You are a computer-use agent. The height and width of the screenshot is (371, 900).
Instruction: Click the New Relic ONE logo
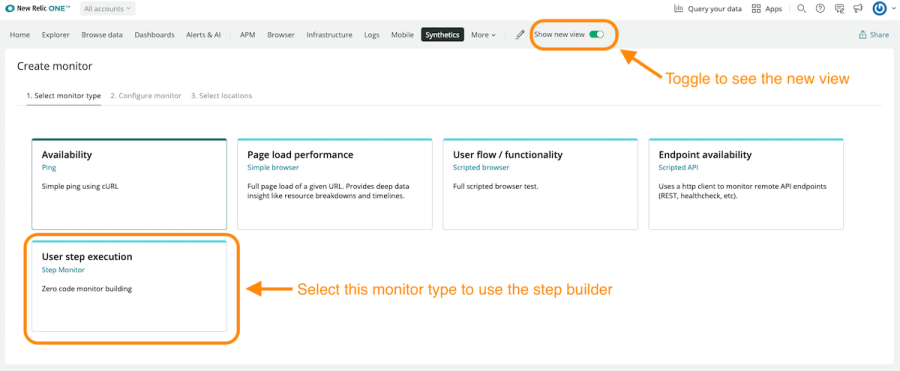click(38, 9)
